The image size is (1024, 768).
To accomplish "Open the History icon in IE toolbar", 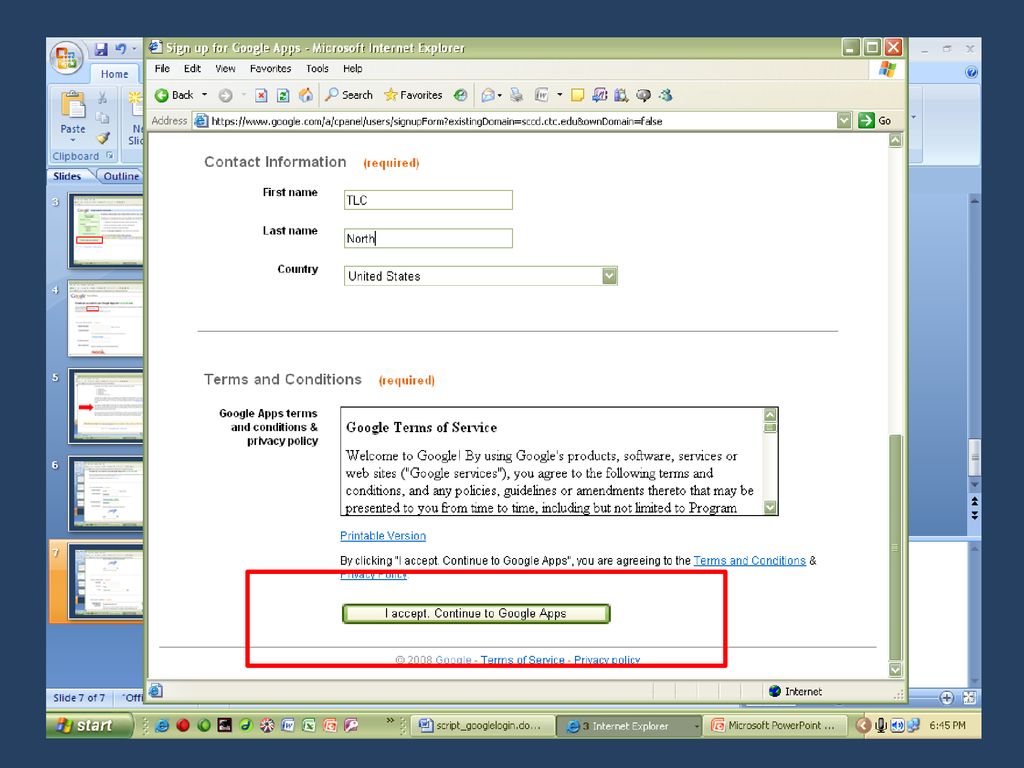I will click(x=461, y=95).
